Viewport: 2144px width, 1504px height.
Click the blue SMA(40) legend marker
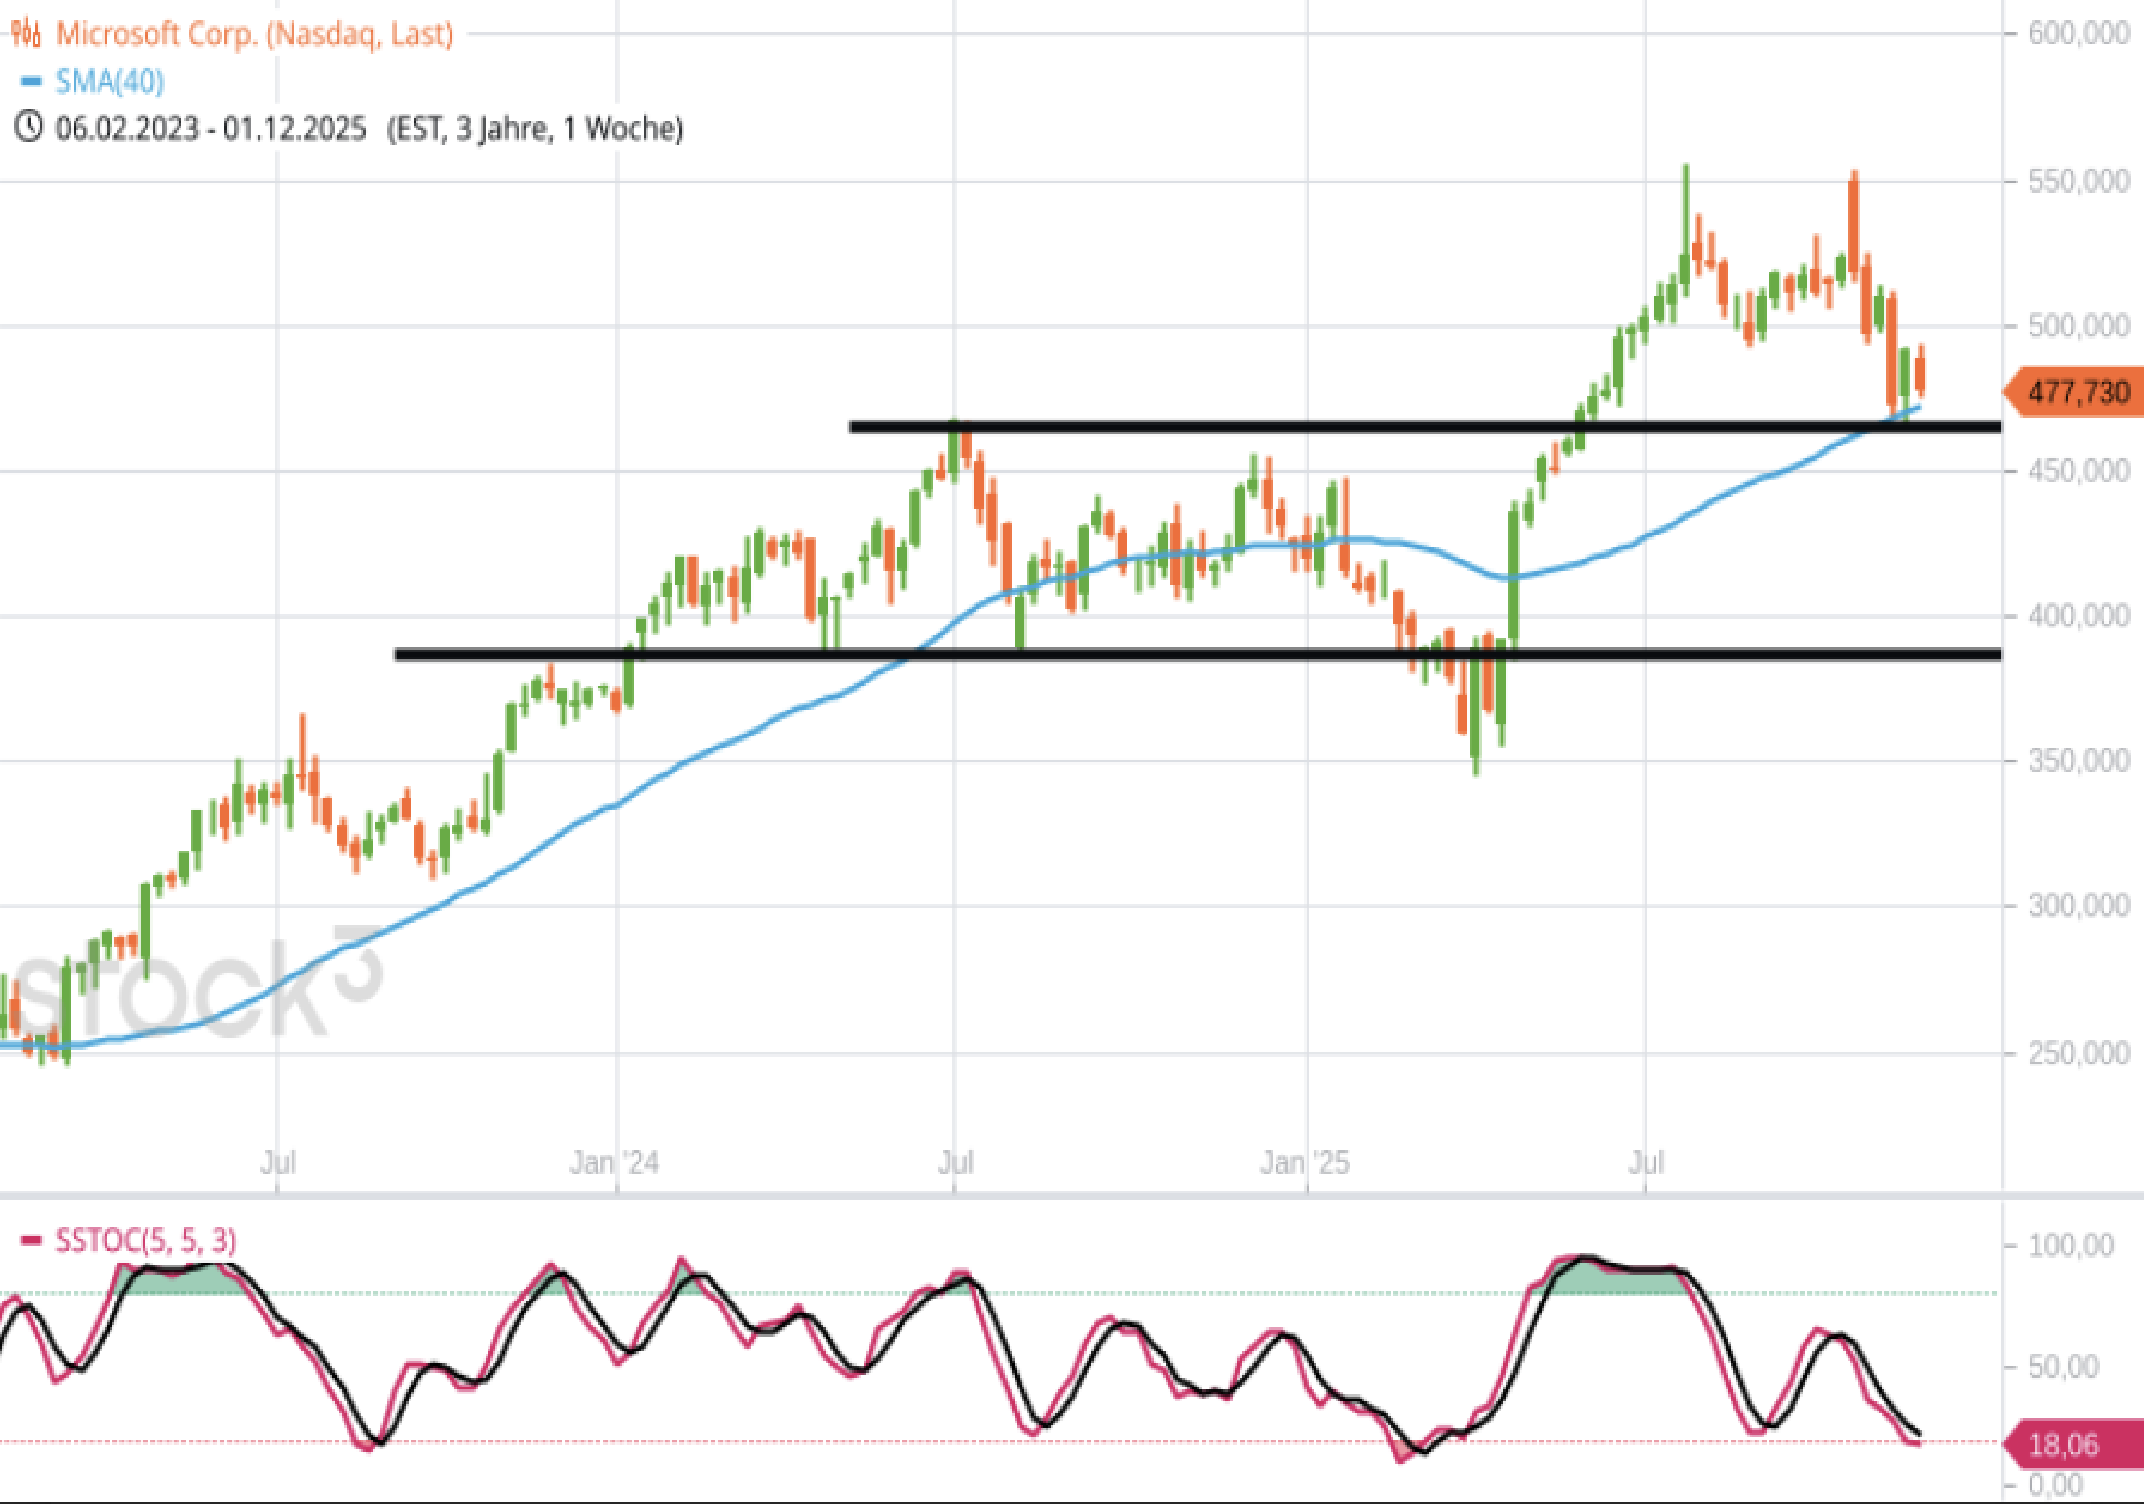point(31,81)
